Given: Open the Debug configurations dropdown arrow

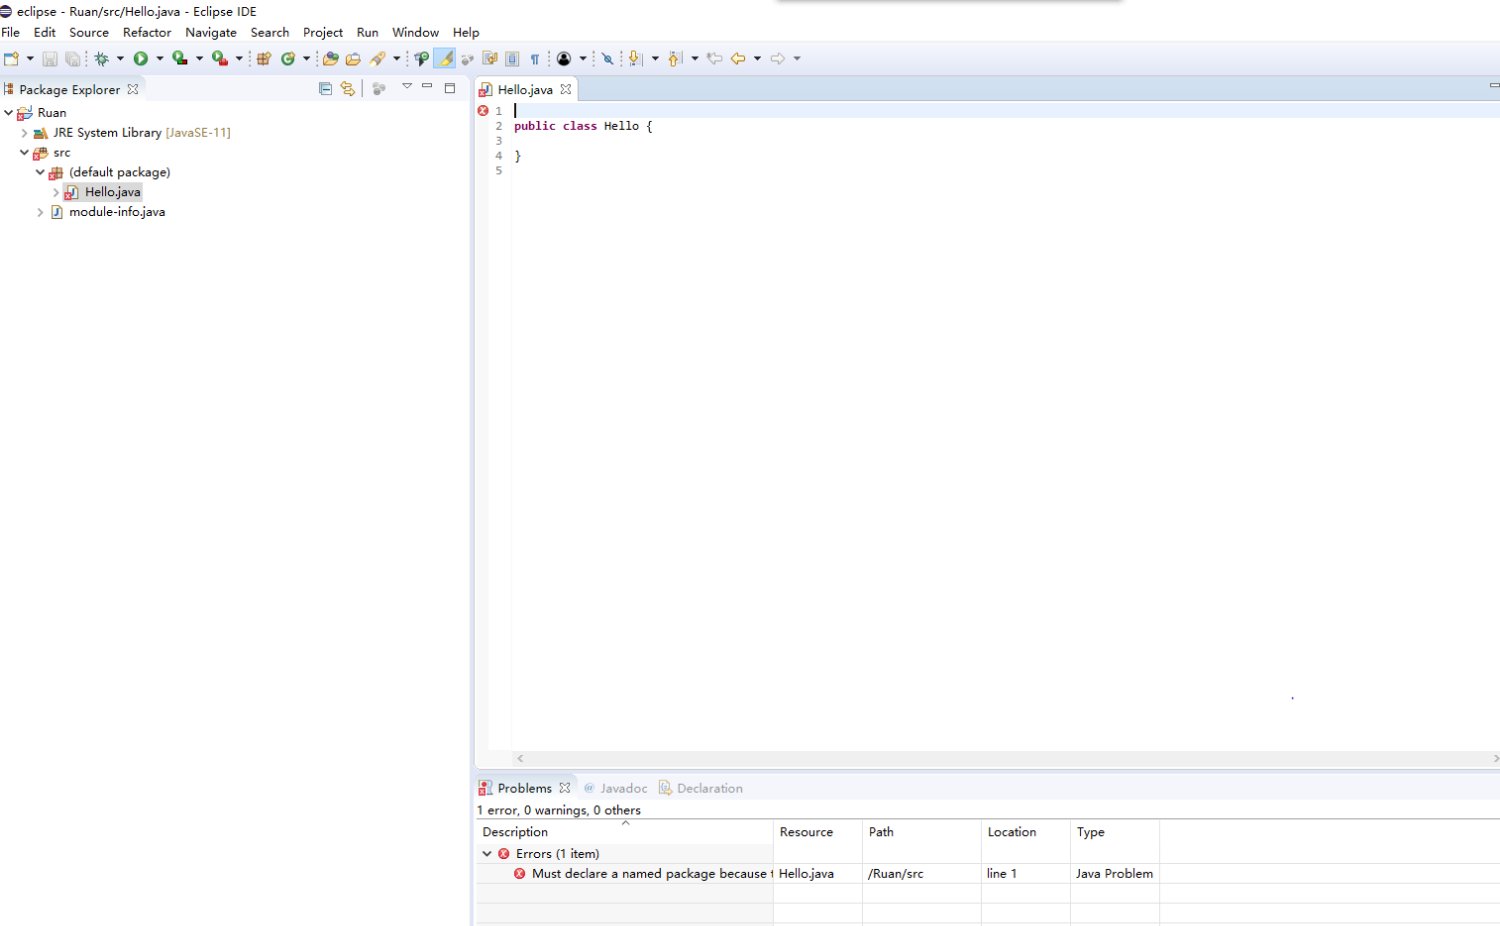Looking at the screenshot, I should pyautogui.click(x=120, y=59).
